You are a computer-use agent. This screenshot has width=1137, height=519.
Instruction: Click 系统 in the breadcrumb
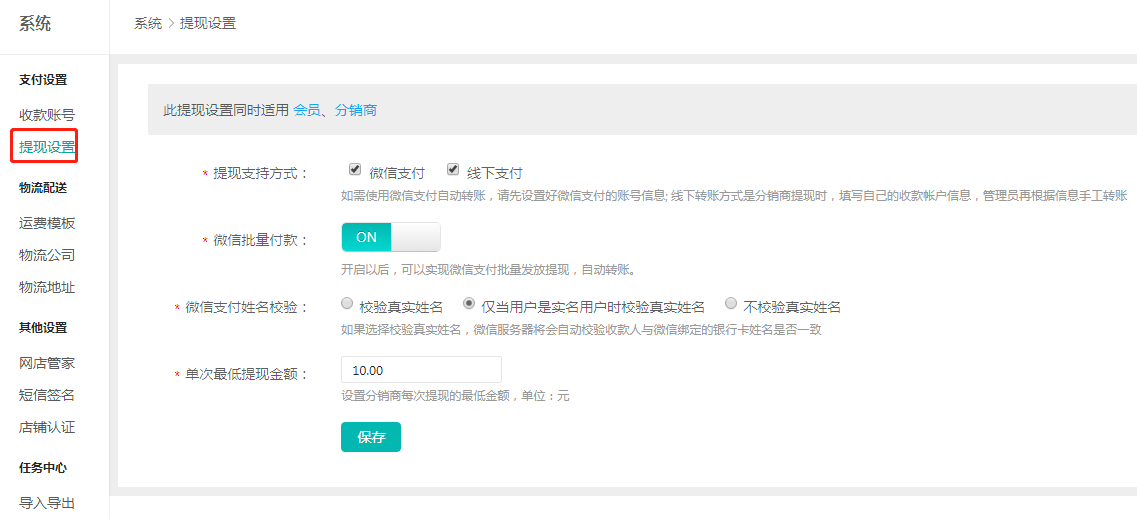148,23
